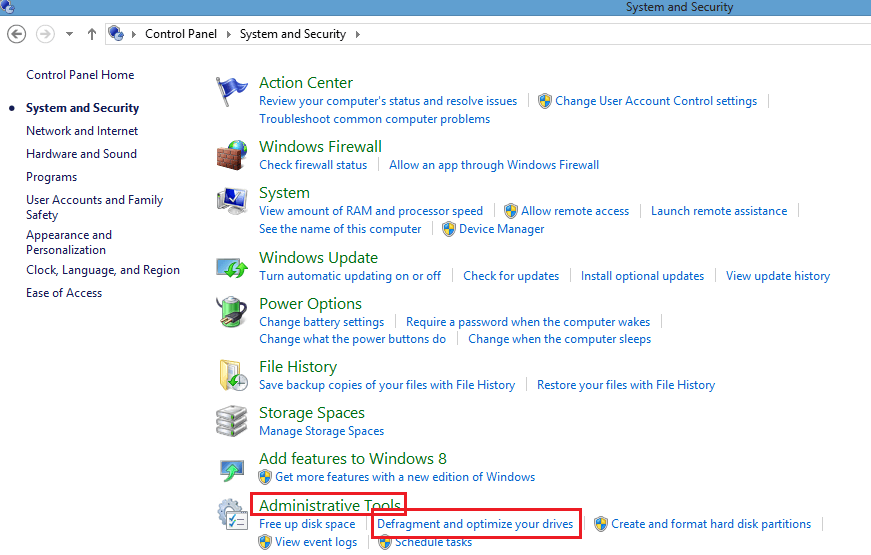Expand the chevron after Control Panel breadcrumb

tap(228, 34)
